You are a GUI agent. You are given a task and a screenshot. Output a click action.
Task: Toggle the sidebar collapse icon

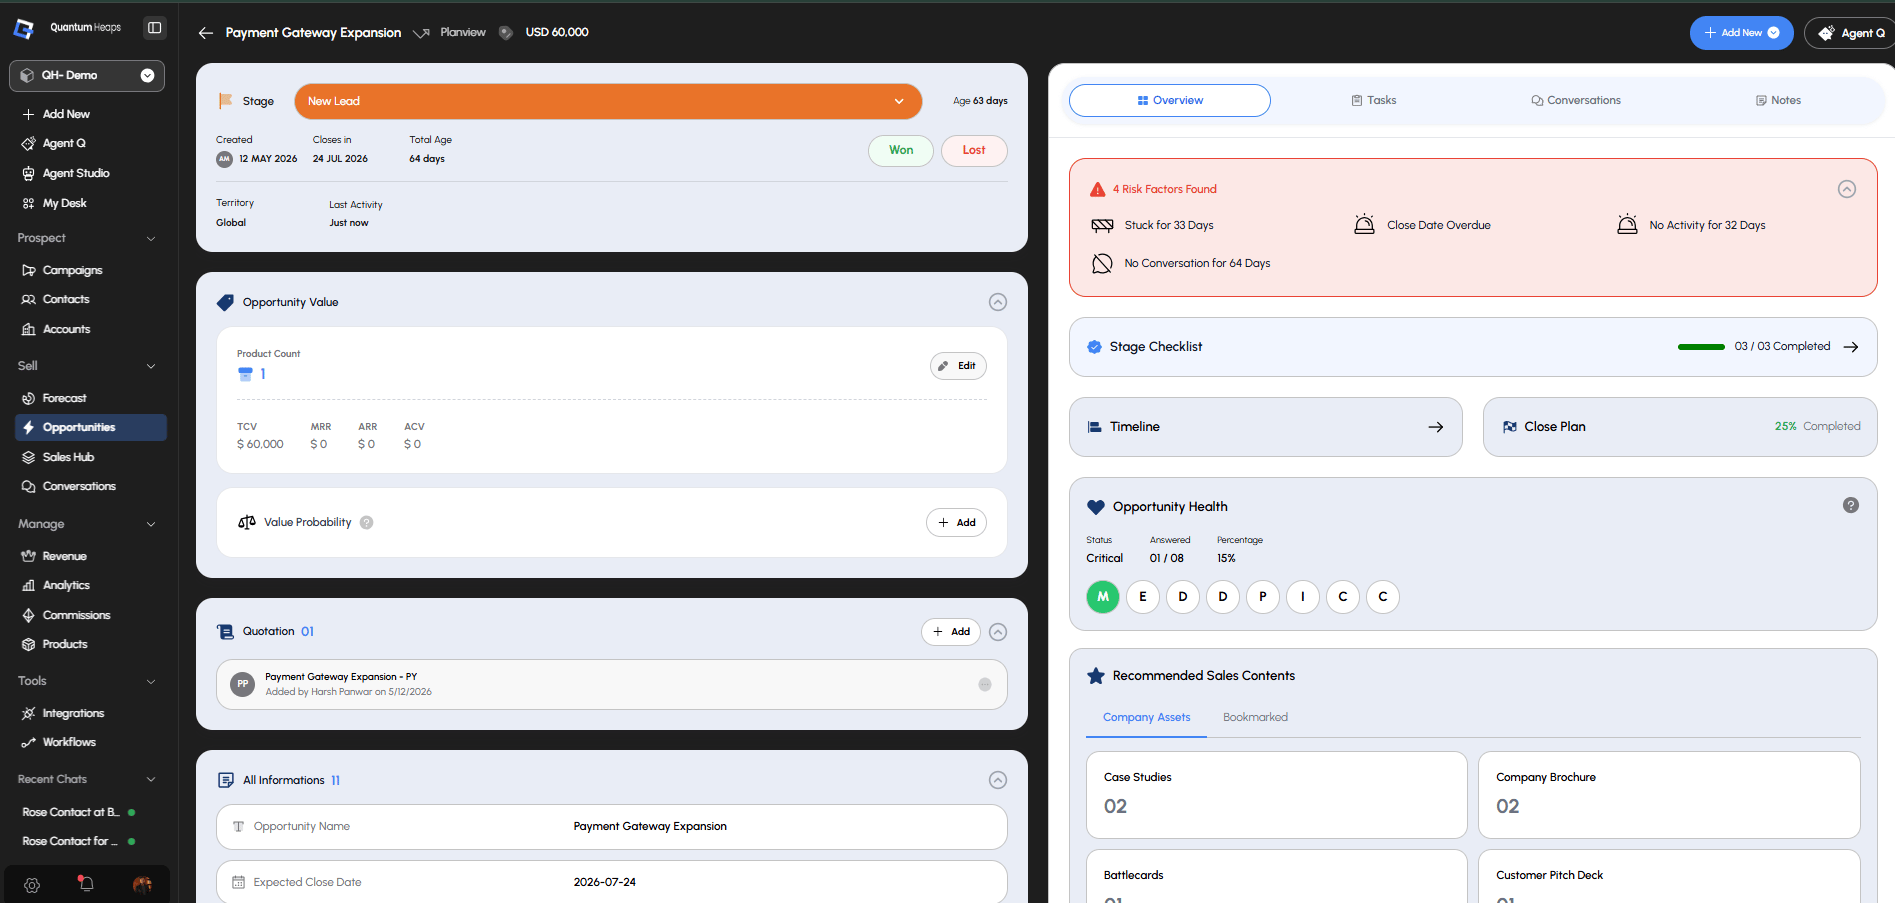pos(154,28)
